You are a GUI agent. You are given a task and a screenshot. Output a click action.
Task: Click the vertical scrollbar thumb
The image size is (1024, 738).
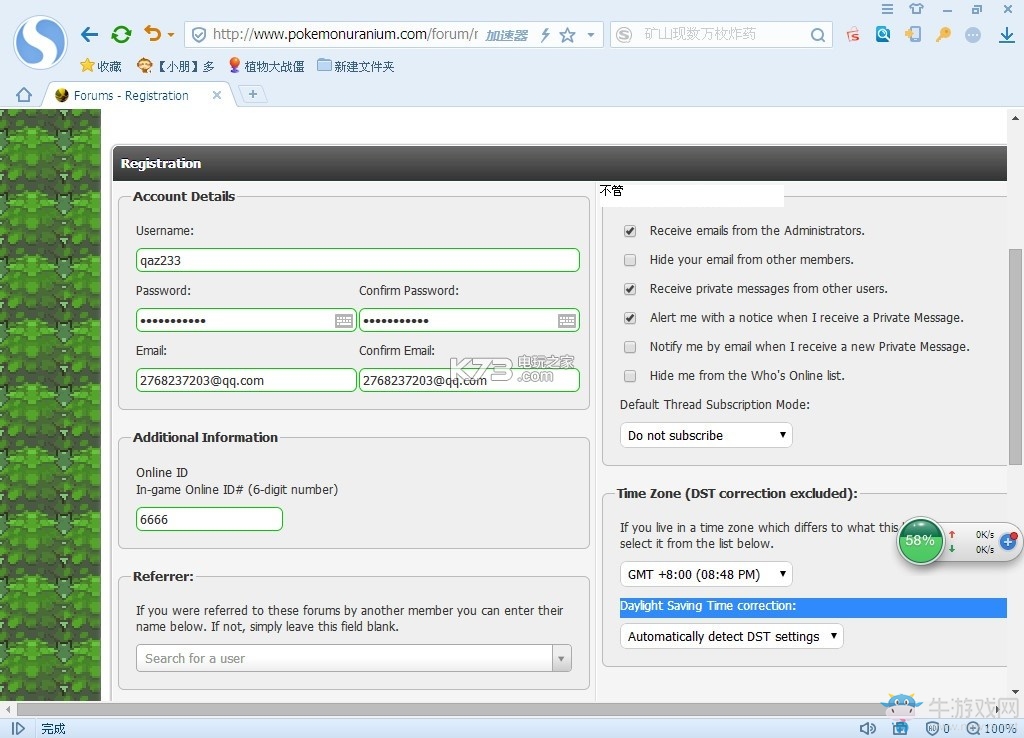(1015, 356)
